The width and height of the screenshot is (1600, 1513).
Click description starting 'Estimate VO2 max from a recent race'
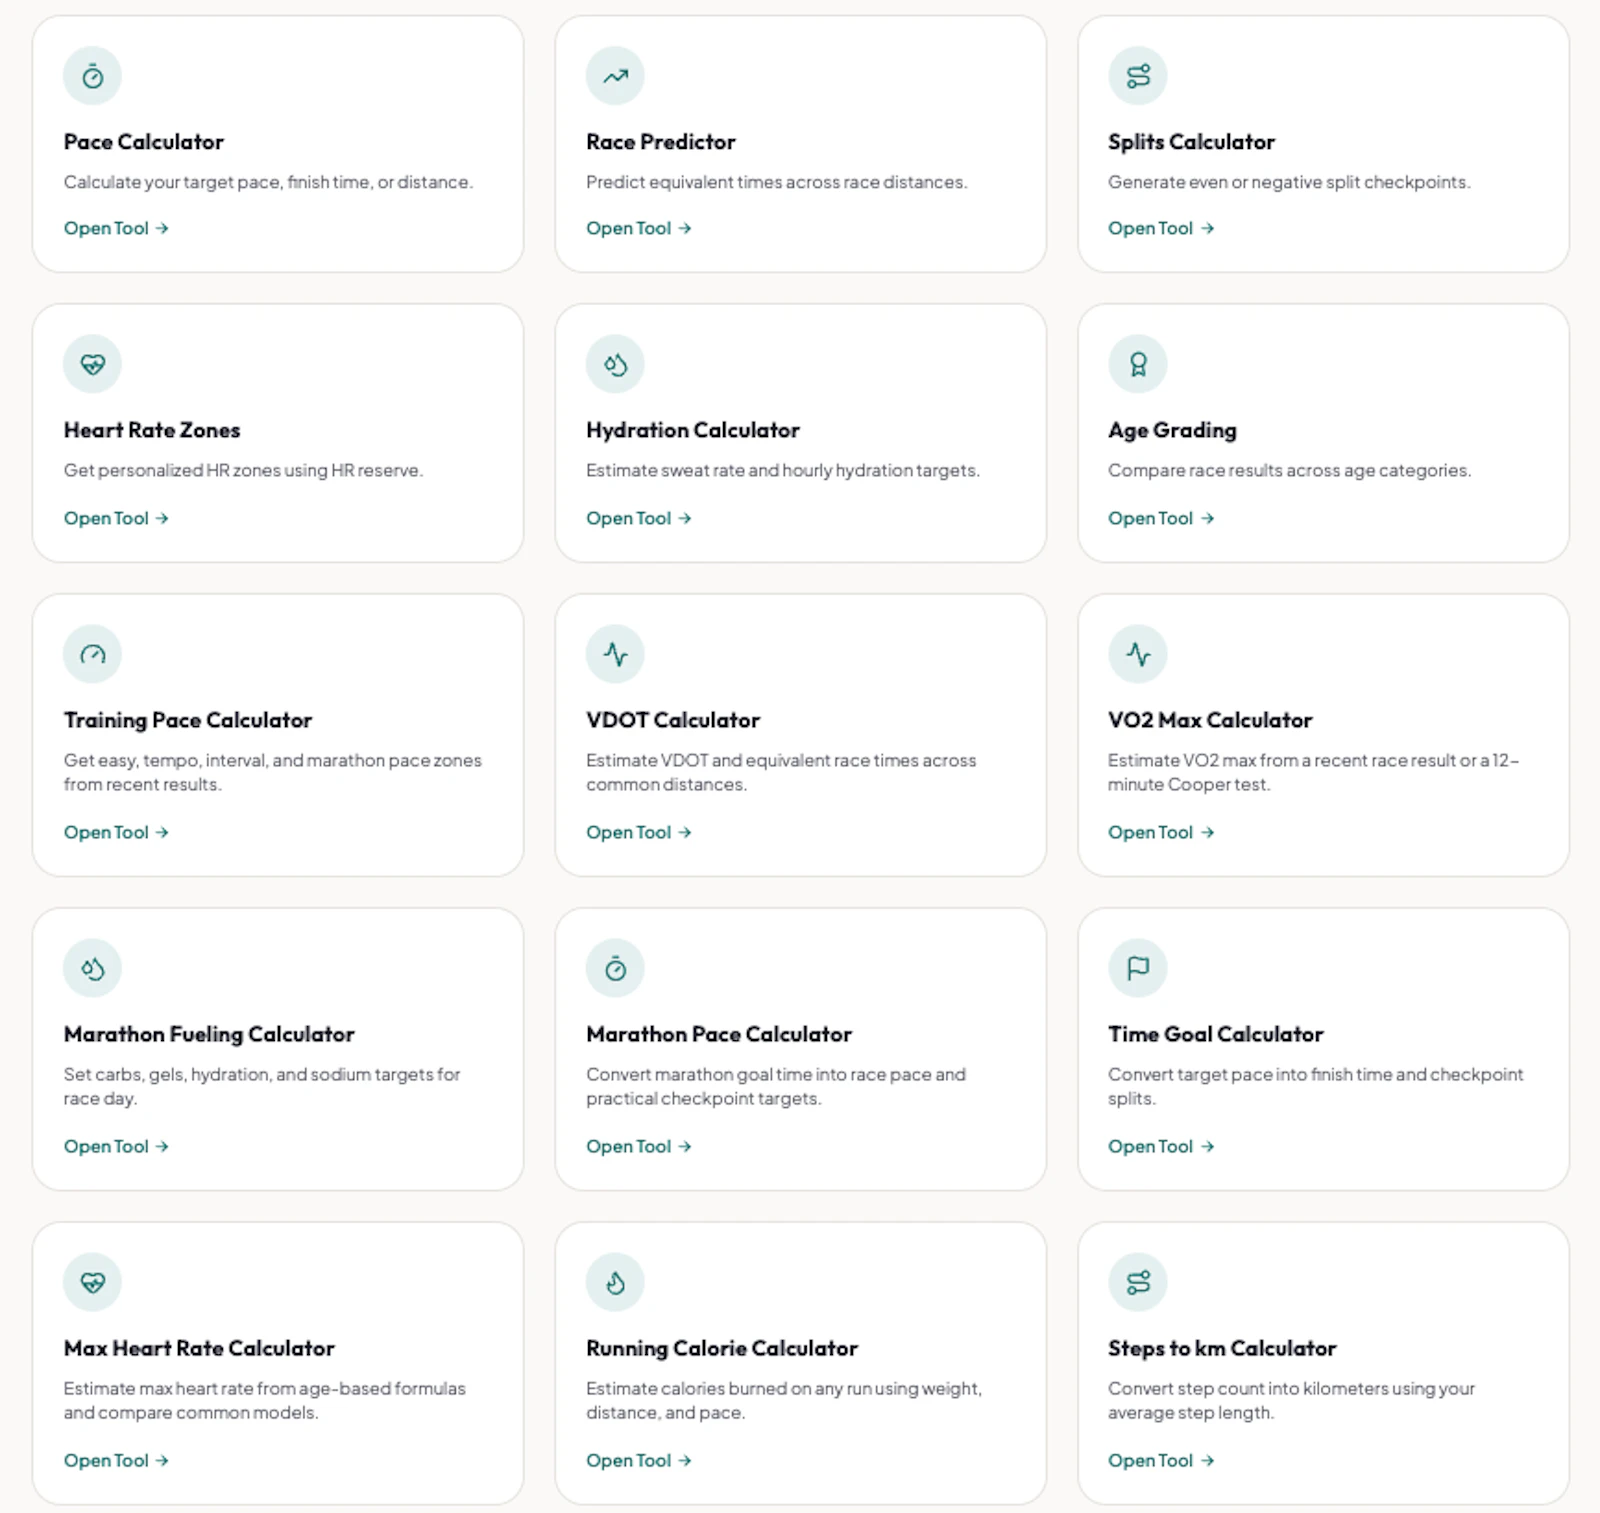[x=1313, y=772]
